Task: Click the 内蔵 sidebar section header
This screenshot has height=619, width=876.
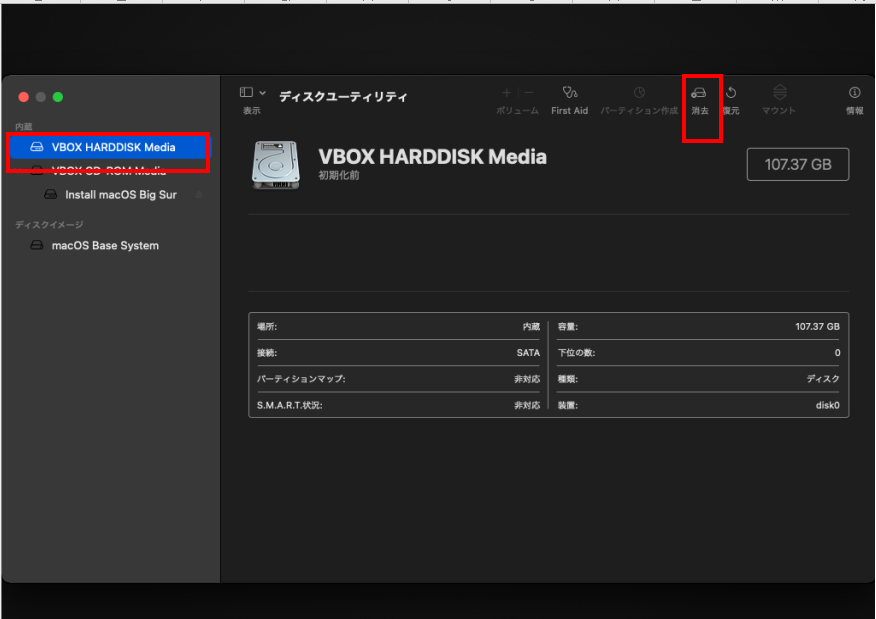Action: point(23,127)
